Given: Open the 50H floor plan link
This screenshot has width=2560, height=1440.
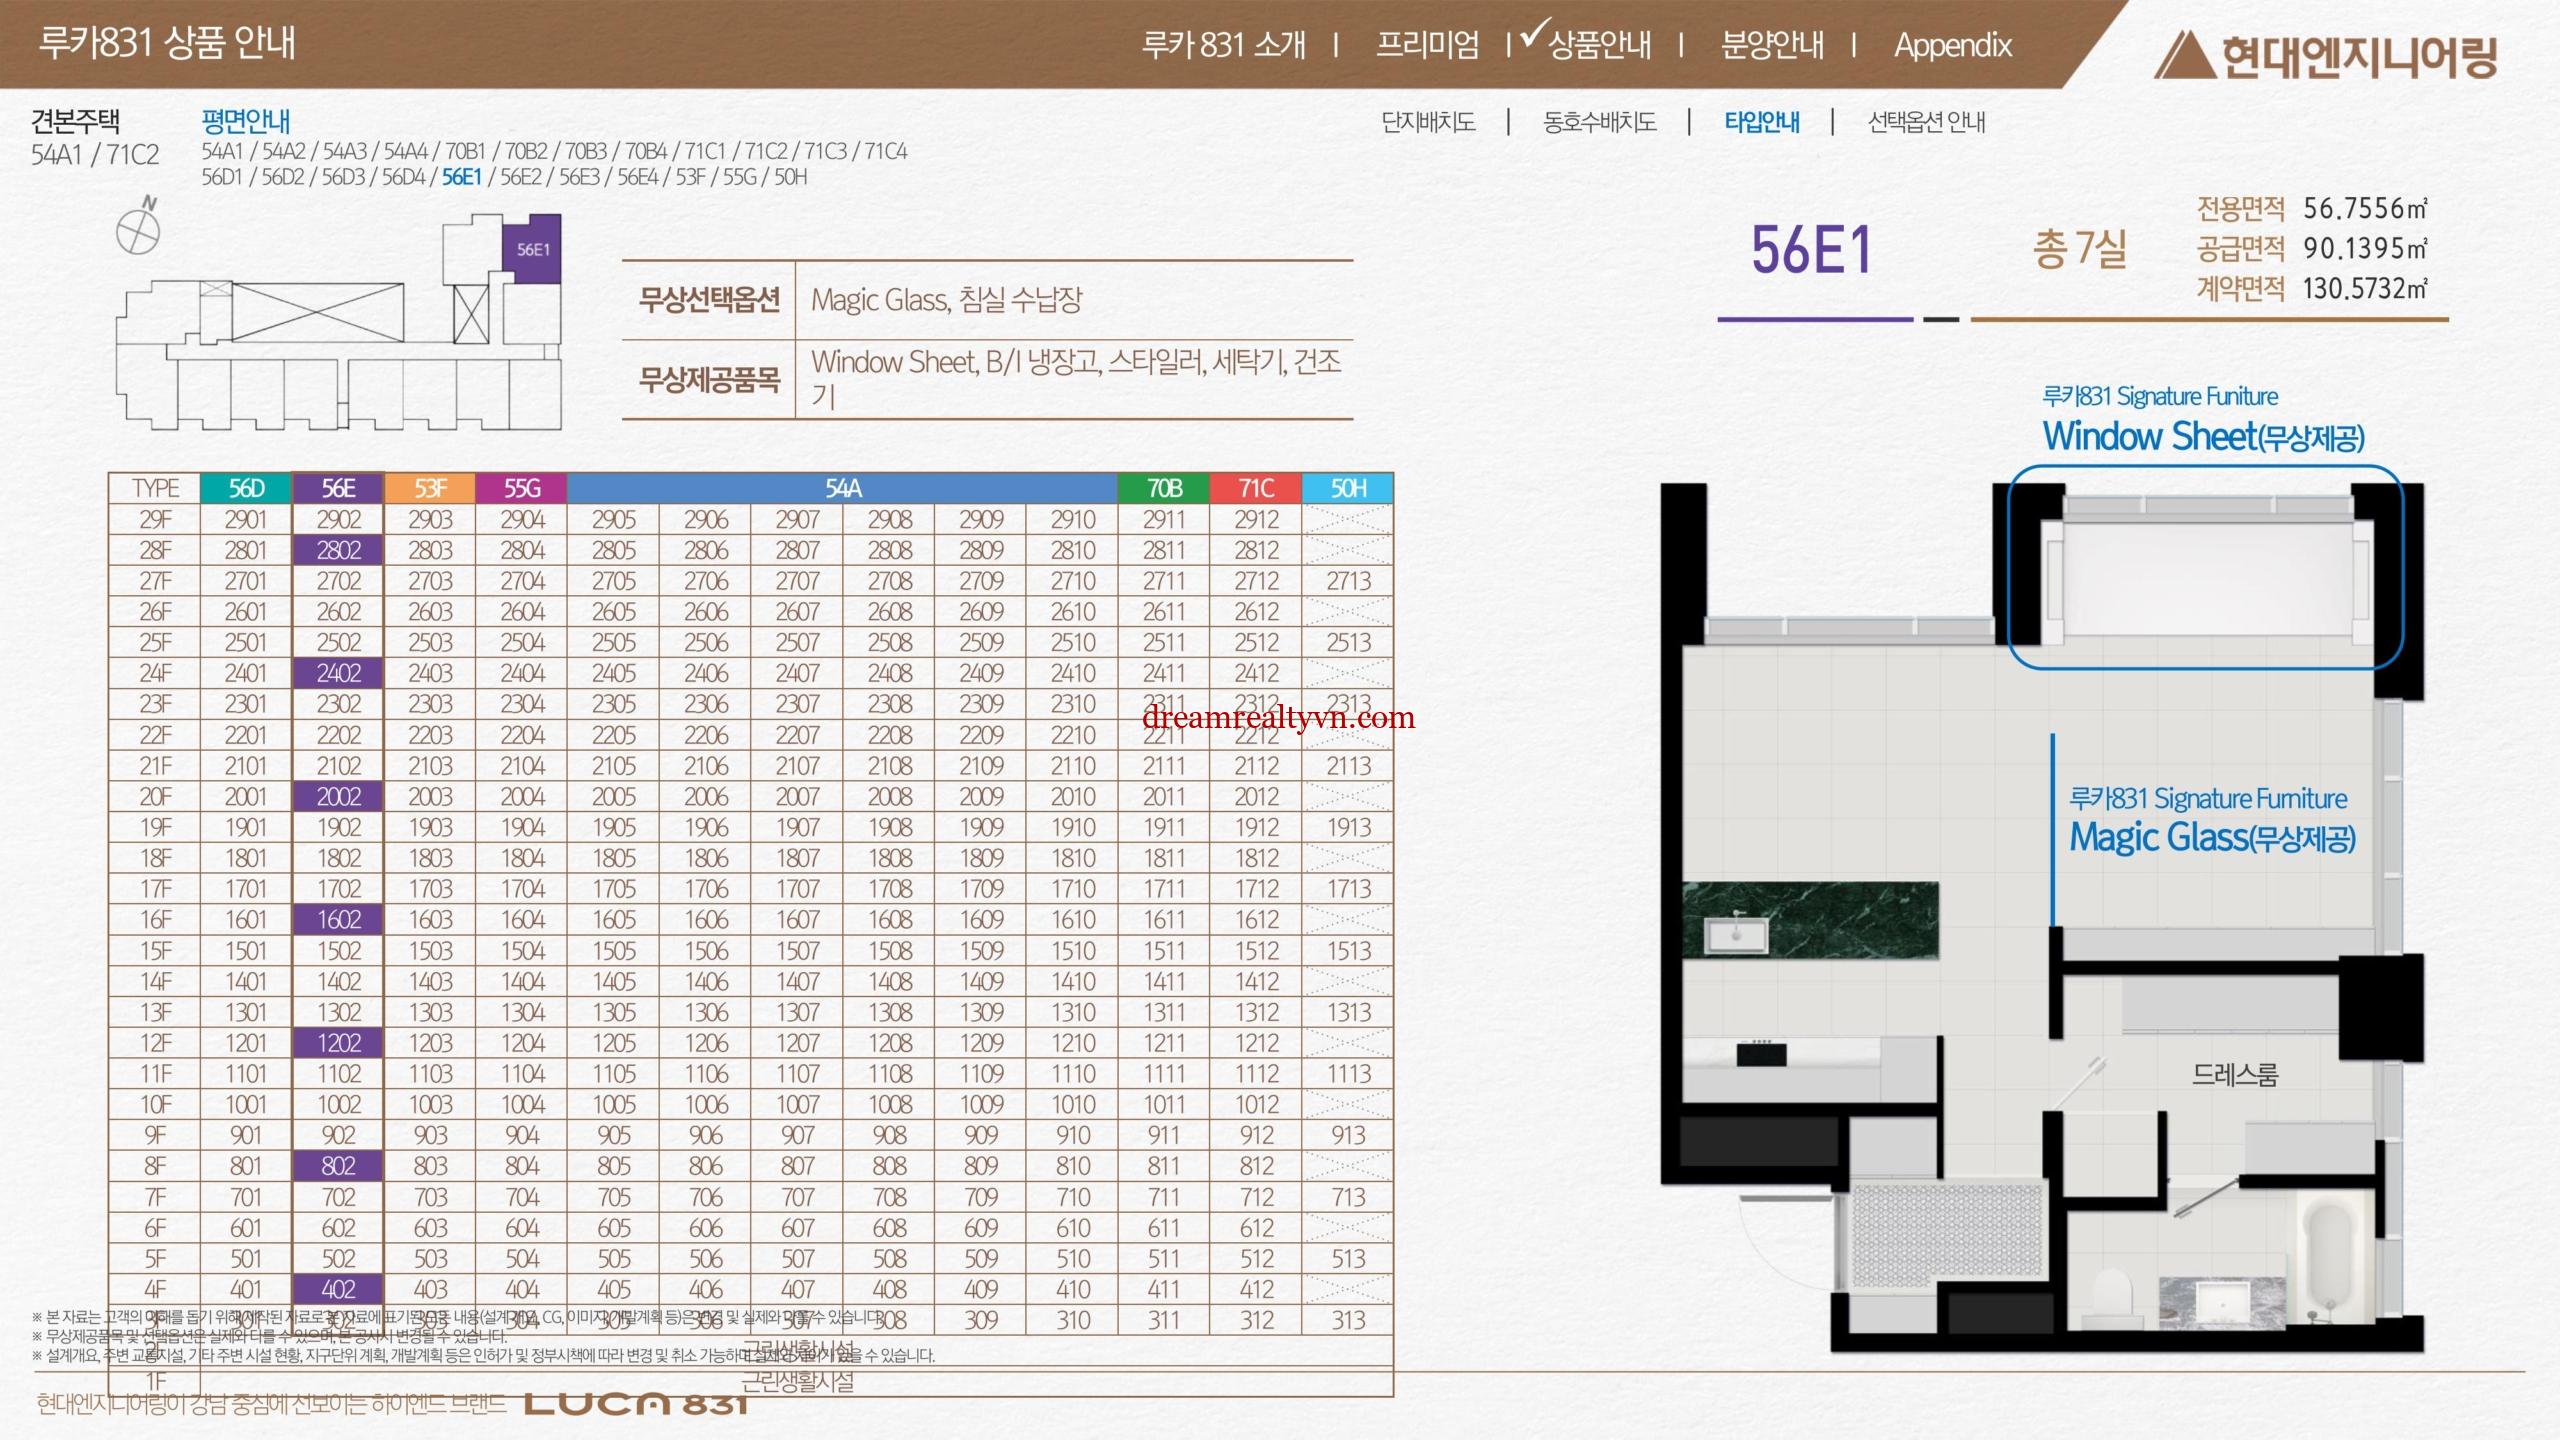Looking at the screenshot, I should [x=790, y=177].
